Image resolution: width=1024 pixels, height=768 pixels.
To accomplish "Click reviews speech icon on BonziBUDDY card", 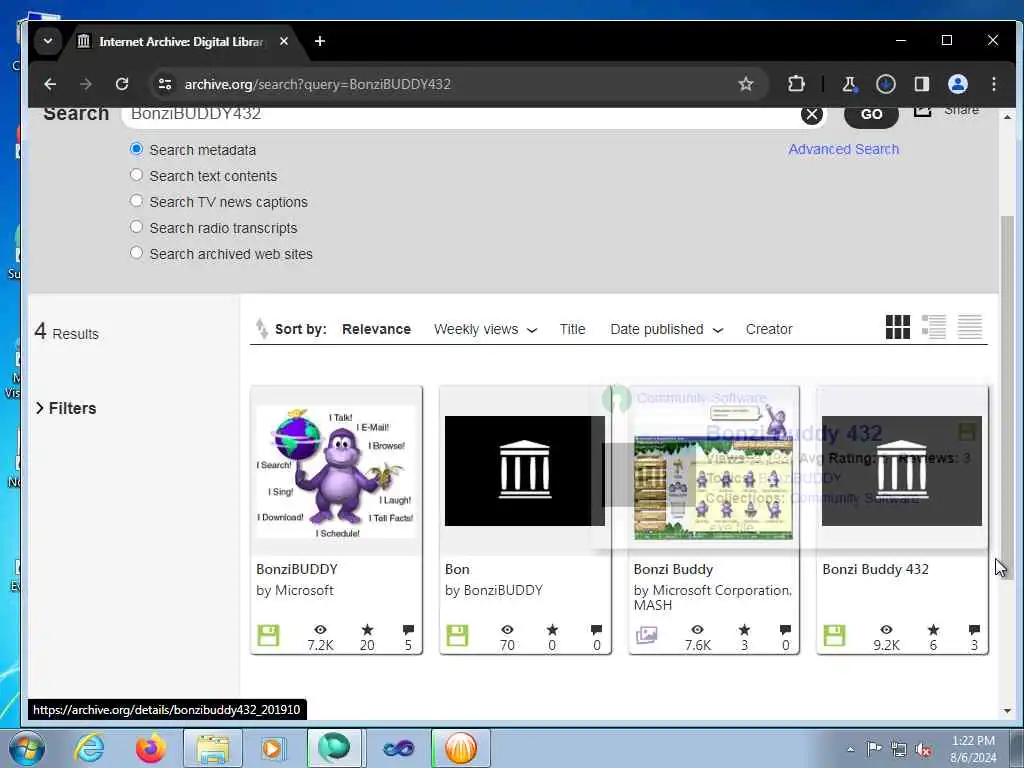I will pos(408,630).
